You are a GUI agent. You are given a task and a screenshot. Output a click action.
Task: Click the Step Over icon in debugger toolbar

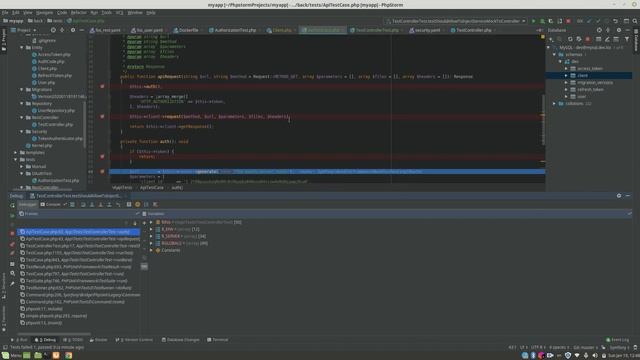(x=83, y=204)
